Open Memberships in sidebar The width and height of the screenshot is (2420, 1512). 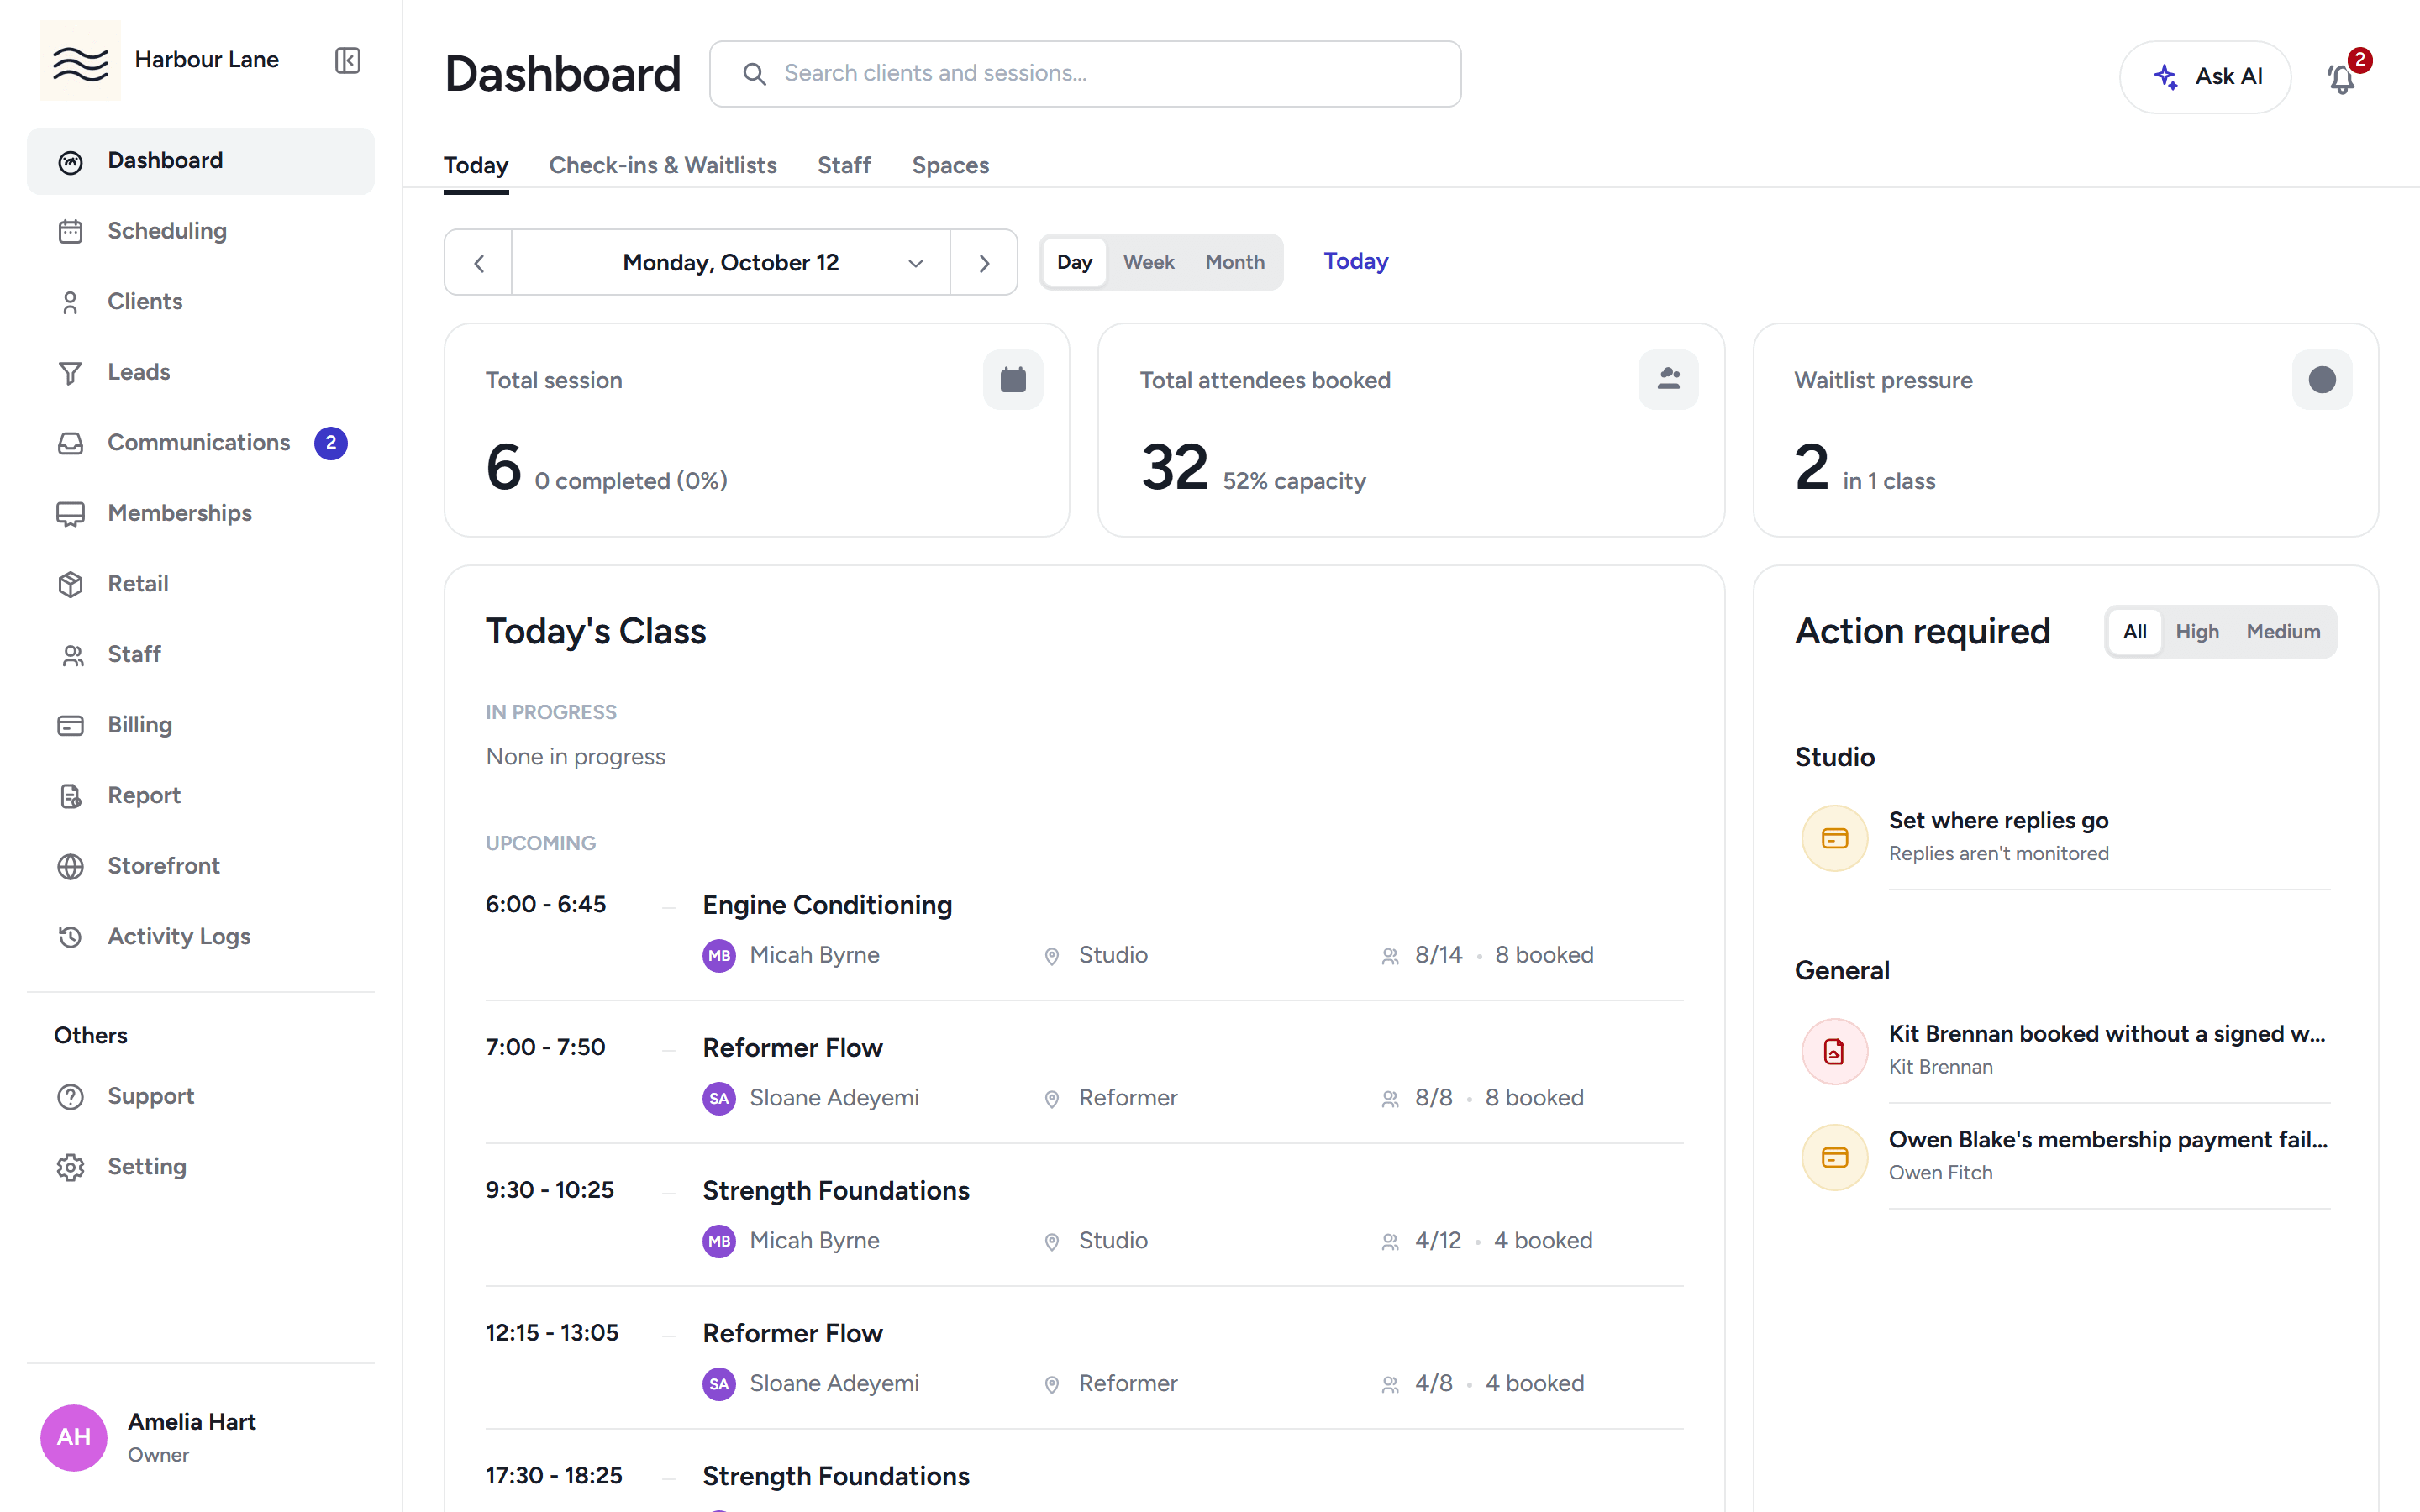(201, 513)
